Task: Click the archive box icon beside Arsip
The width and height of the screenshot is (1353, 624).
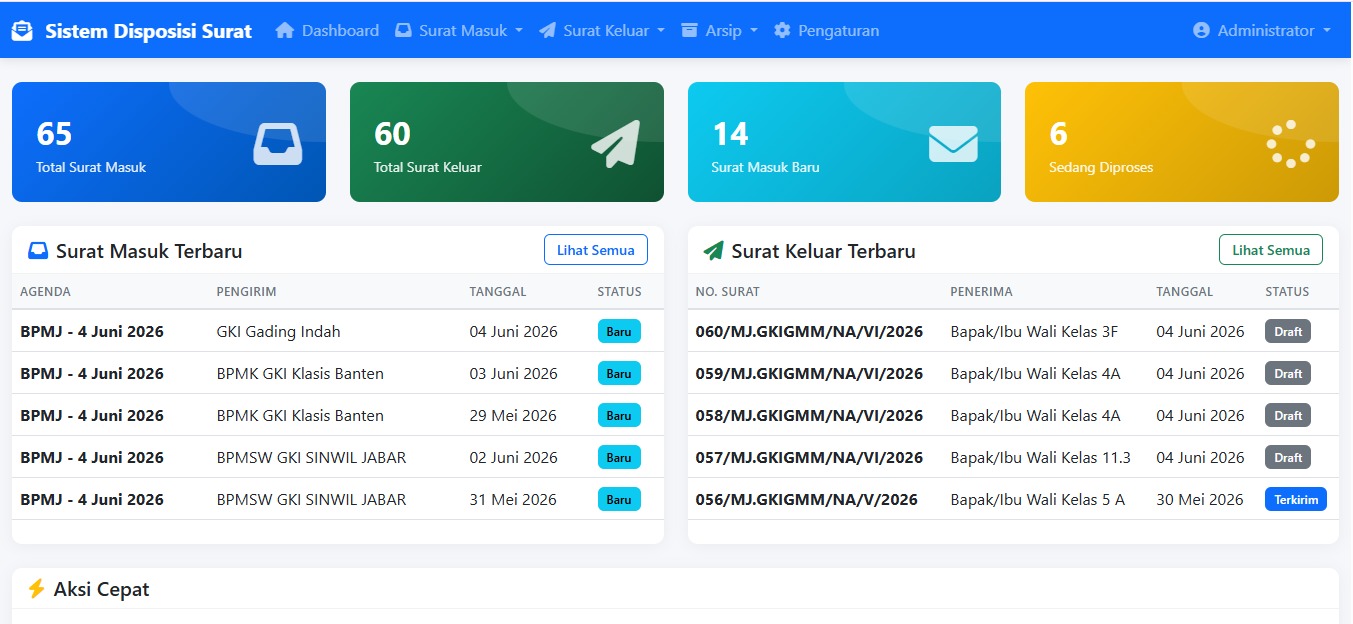Action: click(x=689, y=31)
